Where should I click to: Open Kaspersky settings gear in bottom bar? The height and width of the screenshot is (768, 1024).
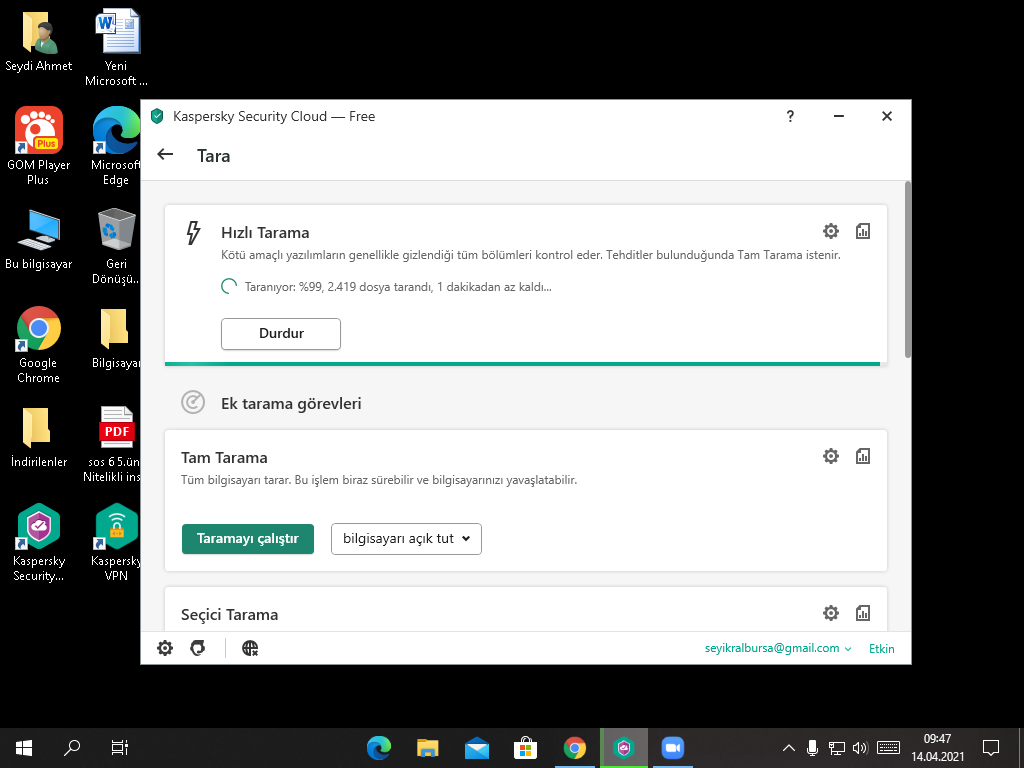[165, 648]
